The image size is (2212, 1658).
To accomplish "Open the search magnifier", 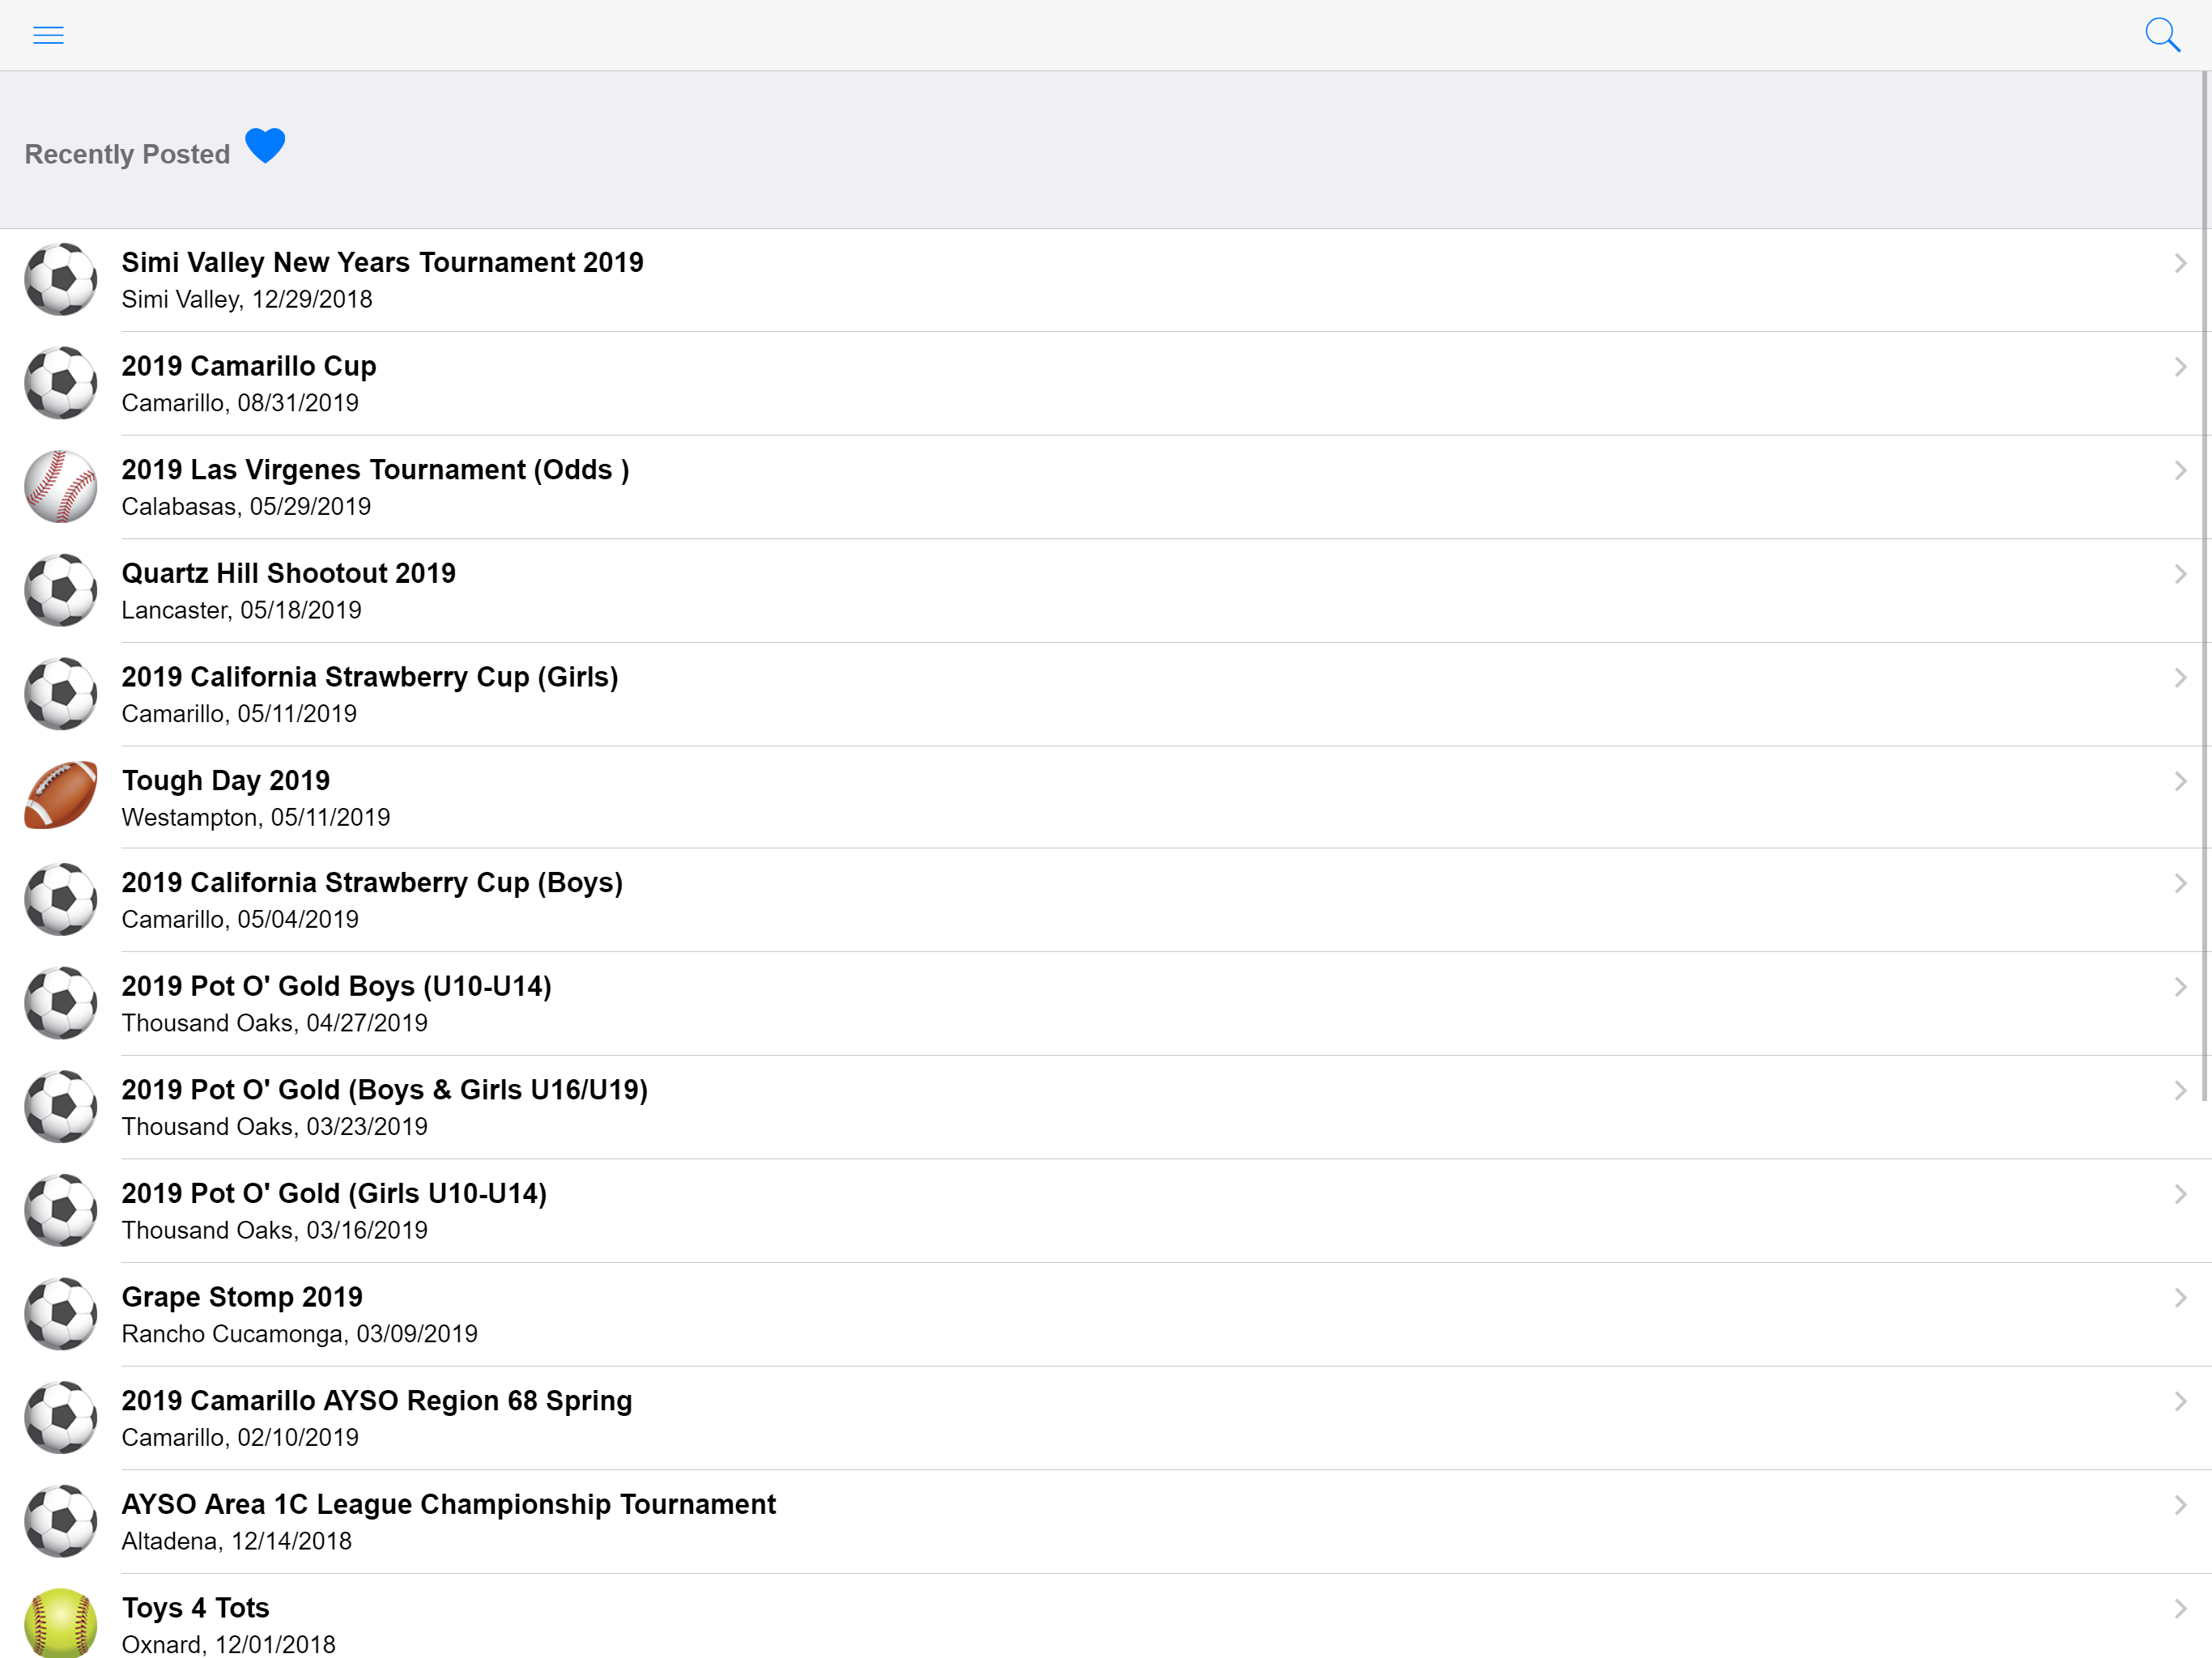I will click(2162, 35).
